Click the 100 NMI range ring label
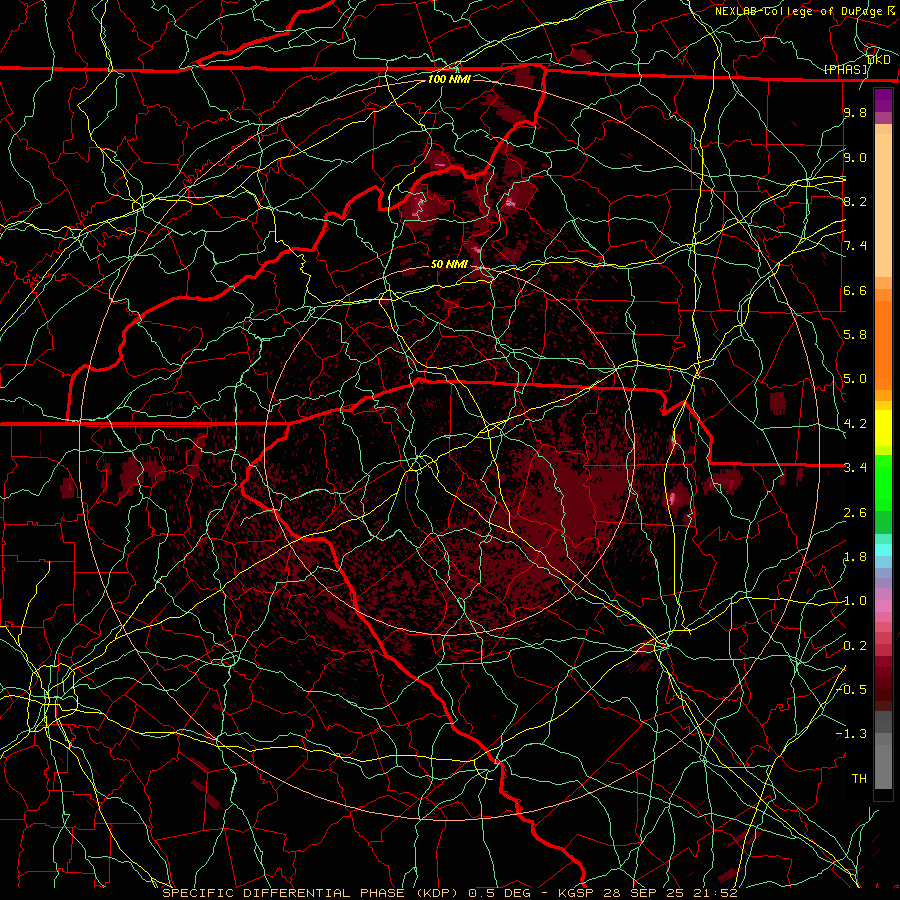The width and height of the screenshot is (900, 900). [x=449, y=79]
